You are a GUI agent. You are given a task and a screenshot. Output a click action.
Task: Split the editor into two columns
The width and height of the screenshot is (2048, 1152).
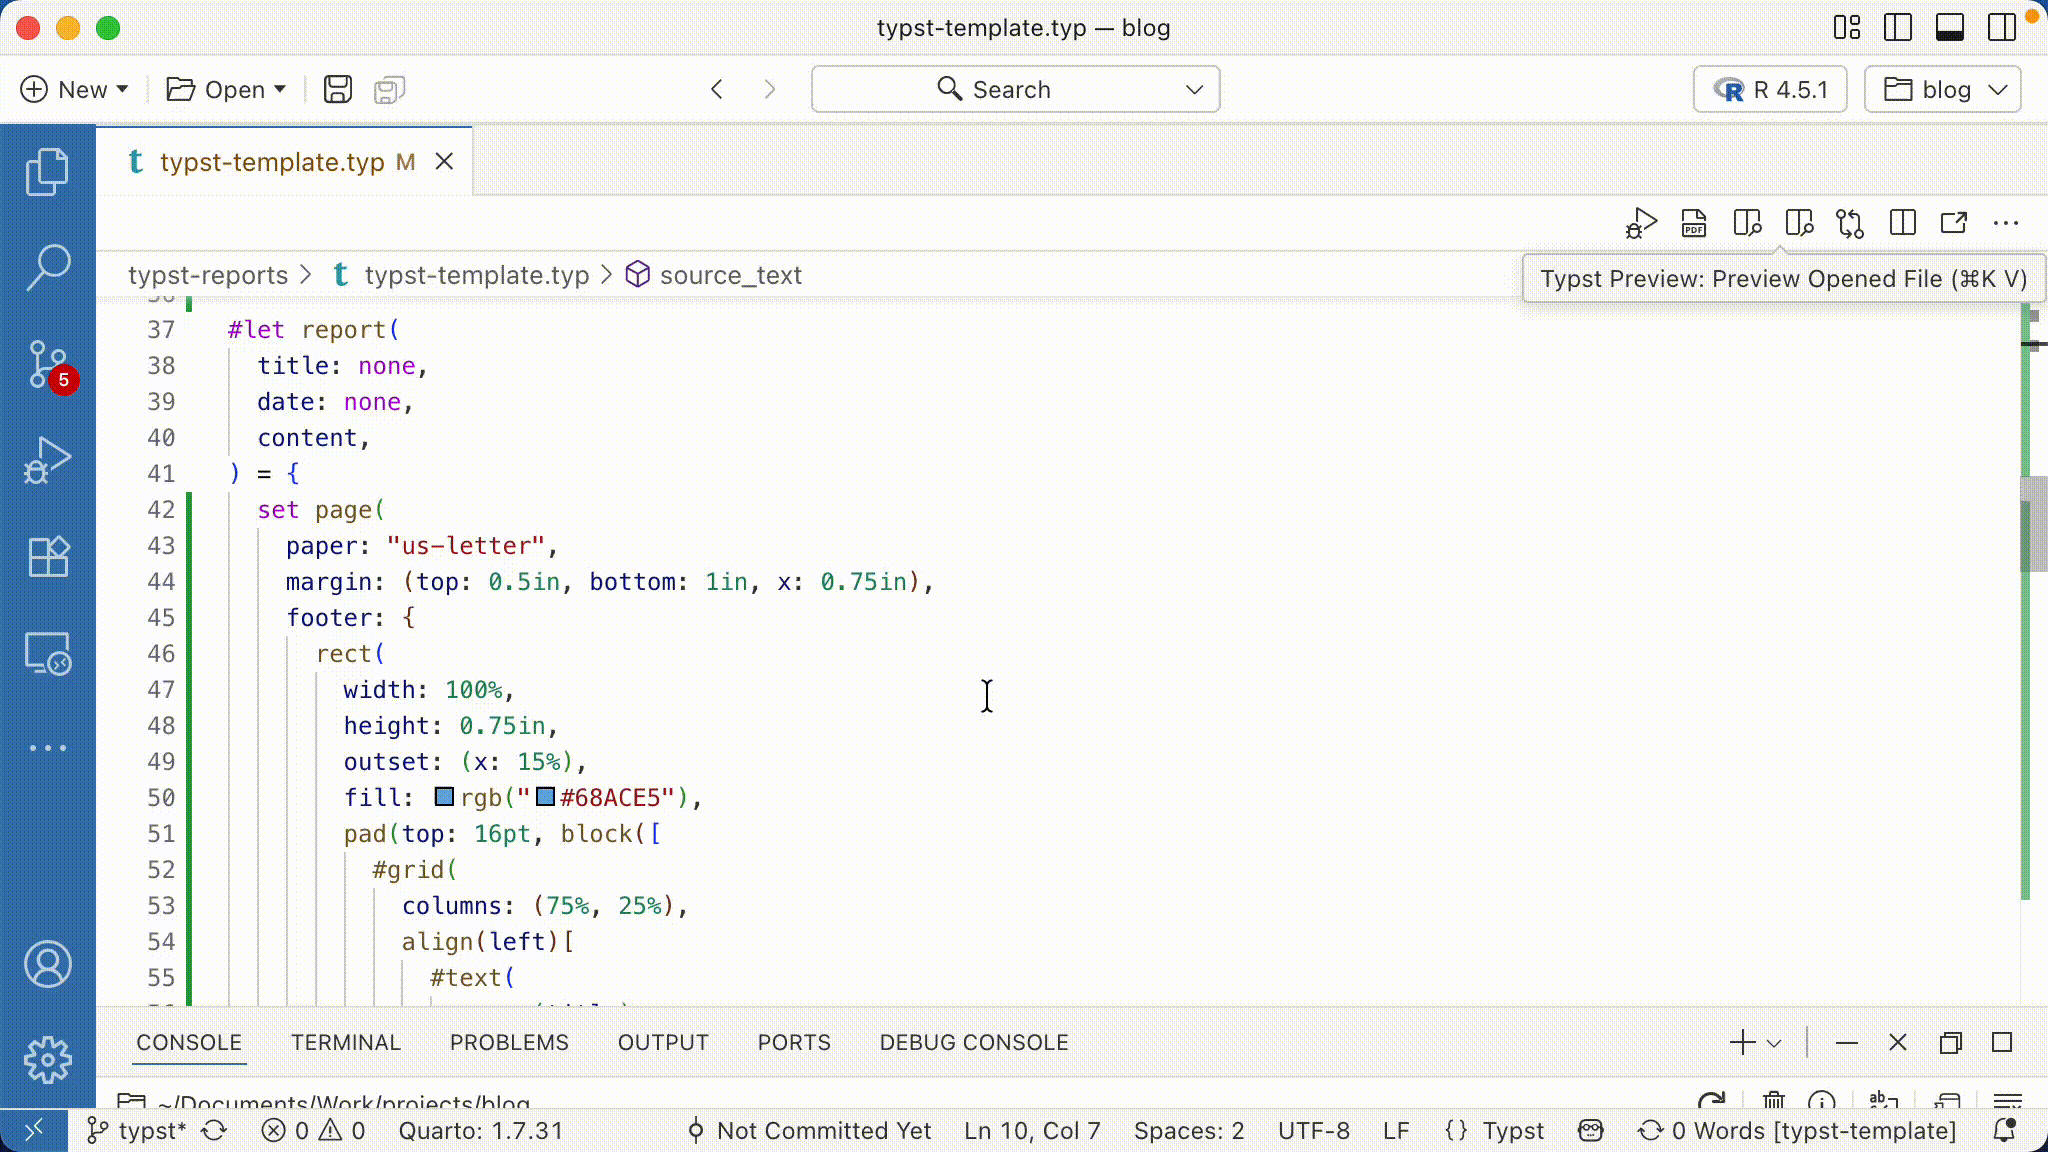[x=1902, y=223]
